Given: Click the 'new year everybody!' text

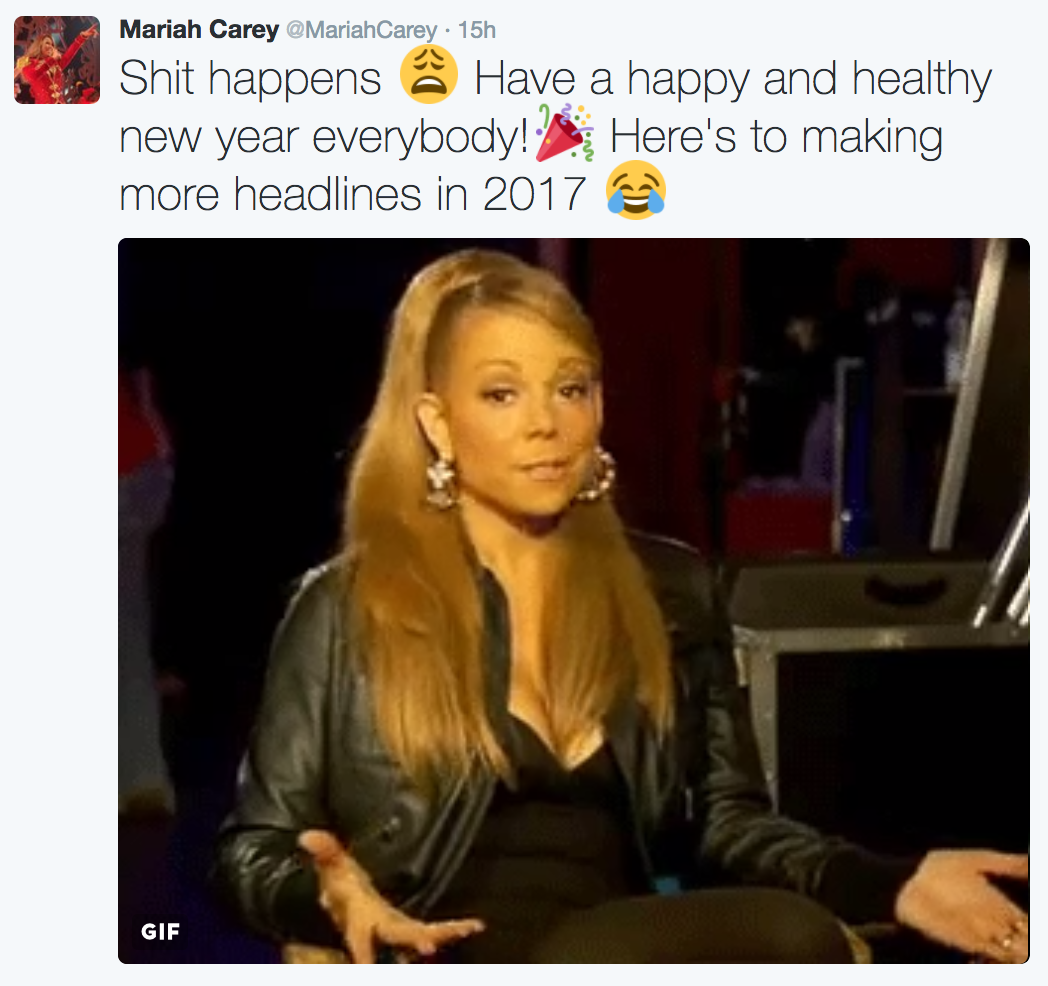Looking at the screenshot, I should coord(324,138).
